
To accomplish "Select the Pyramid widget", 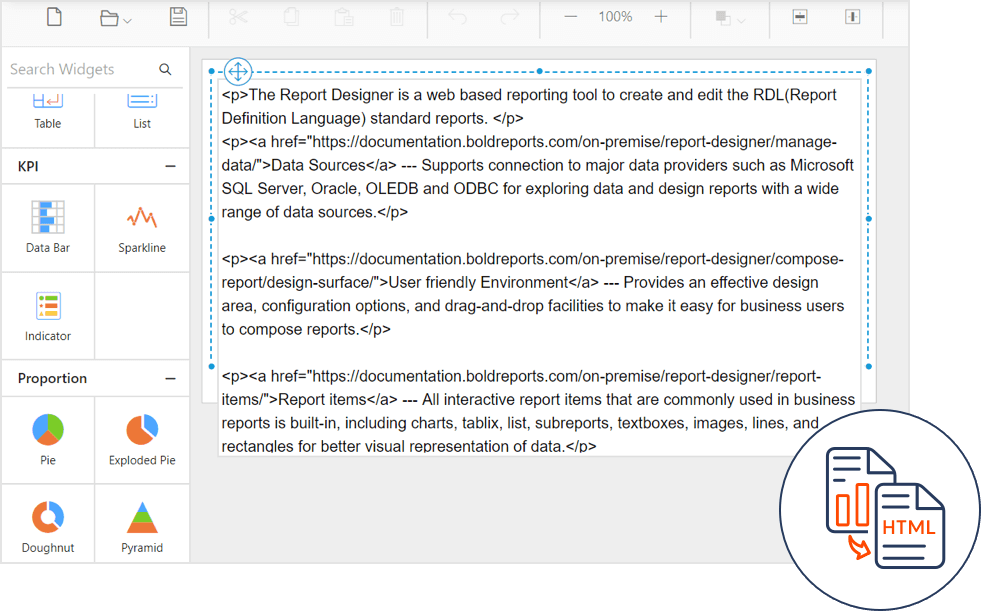I will (141, 523).
